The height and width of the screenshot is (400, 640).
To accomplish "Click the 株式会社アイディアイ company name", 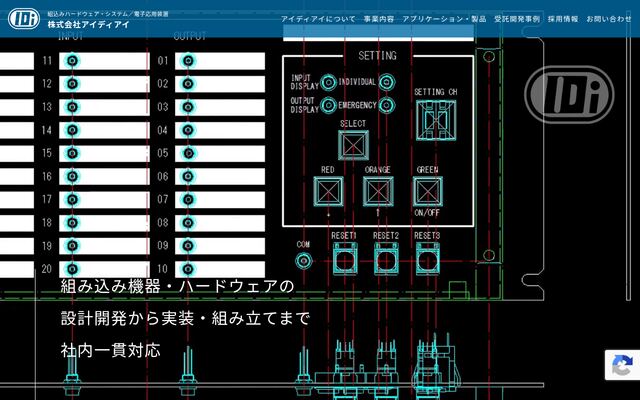I will (88, 24).
